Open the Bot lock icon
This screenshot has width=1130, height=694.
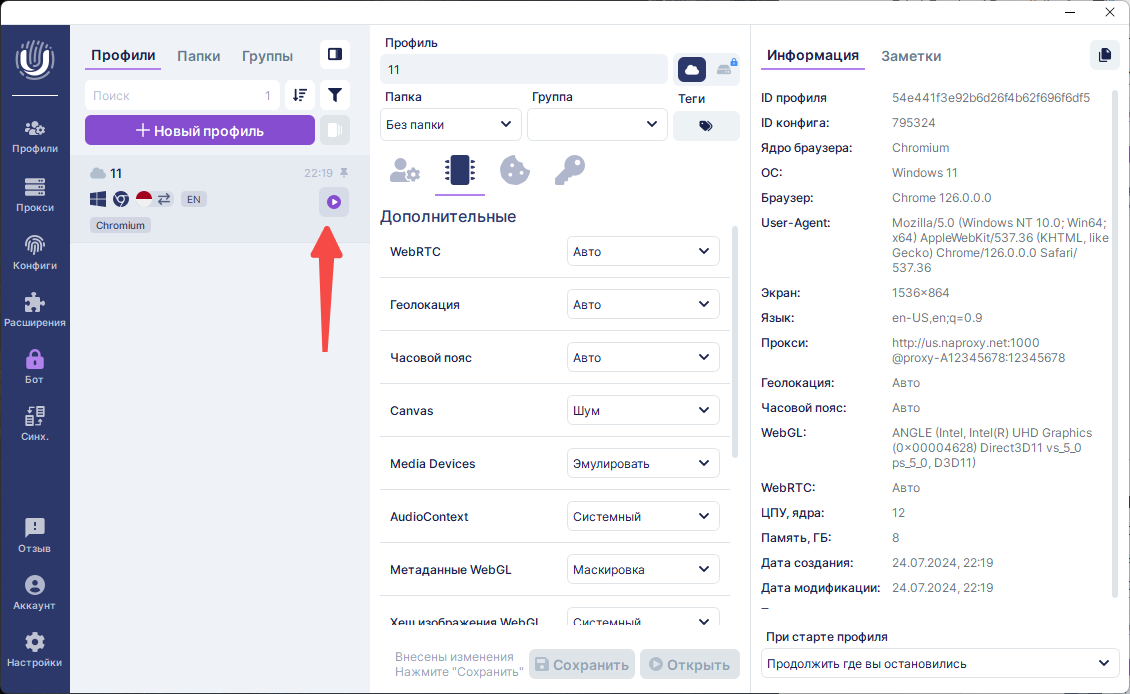35,366
